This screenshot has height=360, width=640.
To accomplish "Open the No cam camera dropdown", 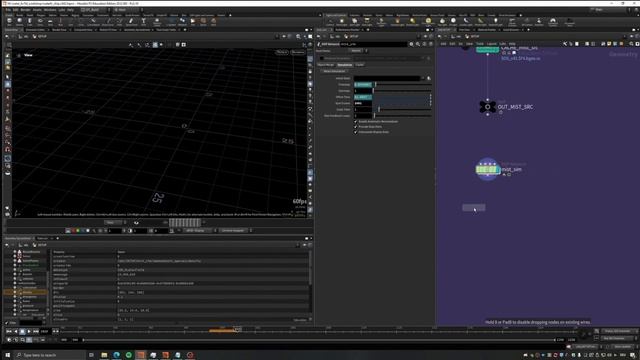I will click(x=298, y=52).
